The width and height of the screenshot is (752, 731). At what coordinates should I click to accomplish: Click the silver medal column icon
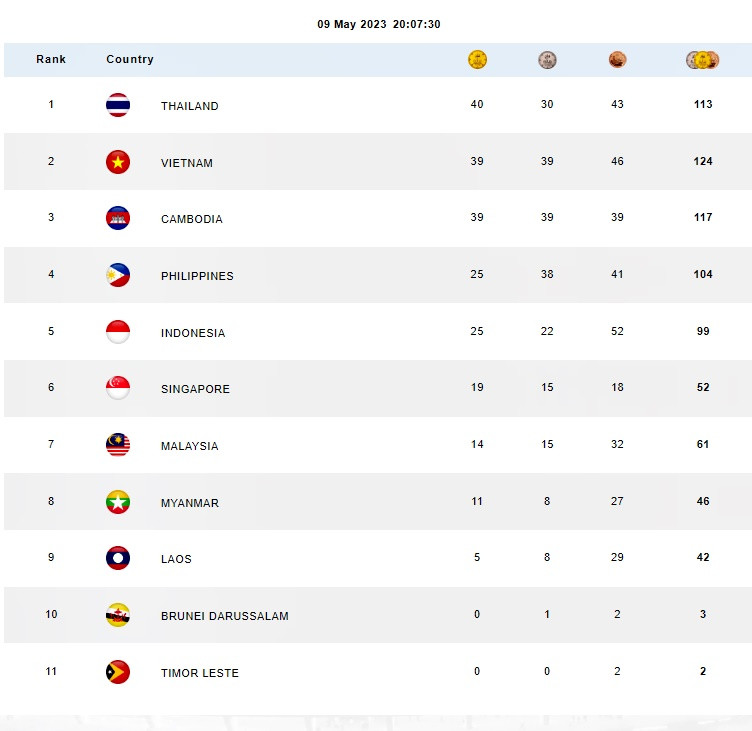pos(547,60)
